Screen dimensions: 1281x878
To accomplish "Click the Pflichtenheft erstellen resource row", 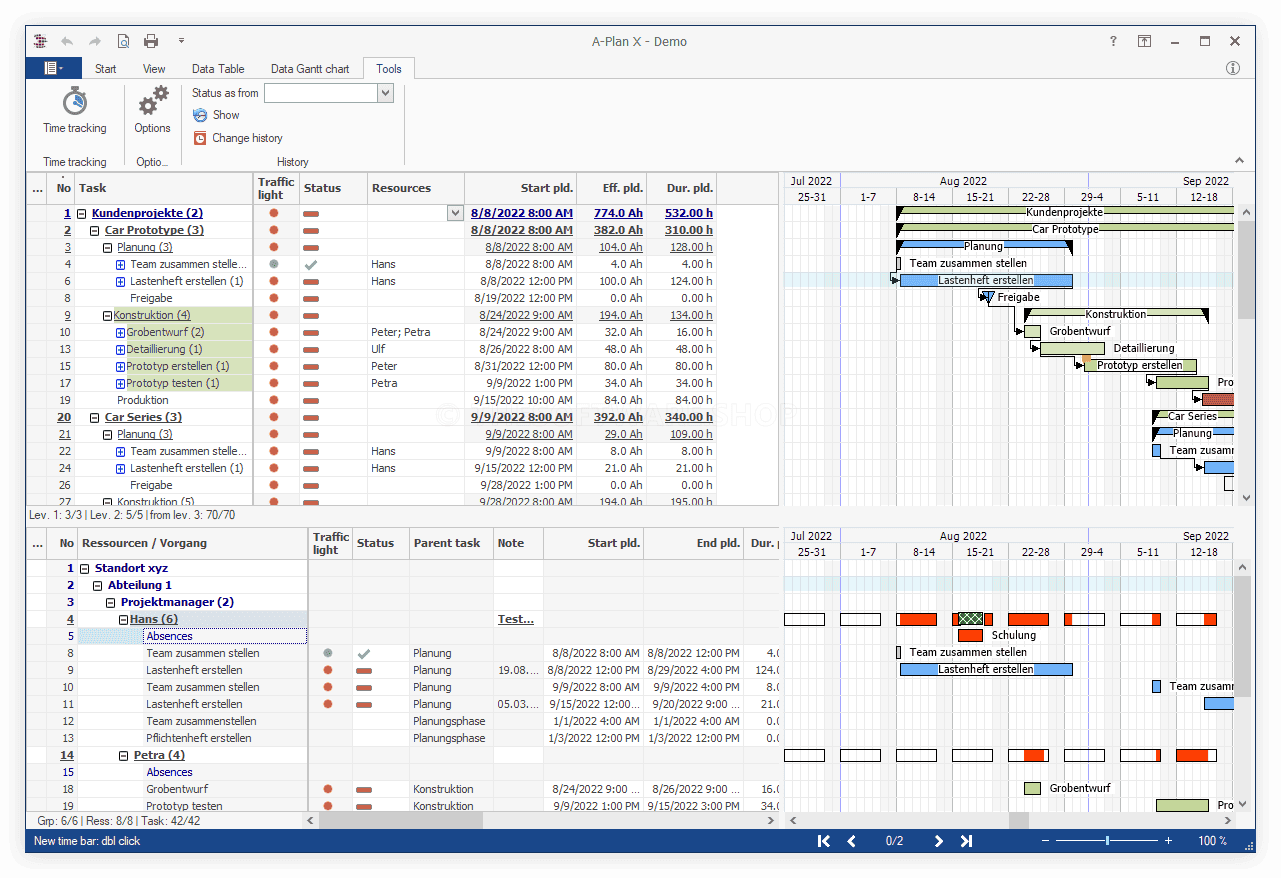I will click(403, 738).
